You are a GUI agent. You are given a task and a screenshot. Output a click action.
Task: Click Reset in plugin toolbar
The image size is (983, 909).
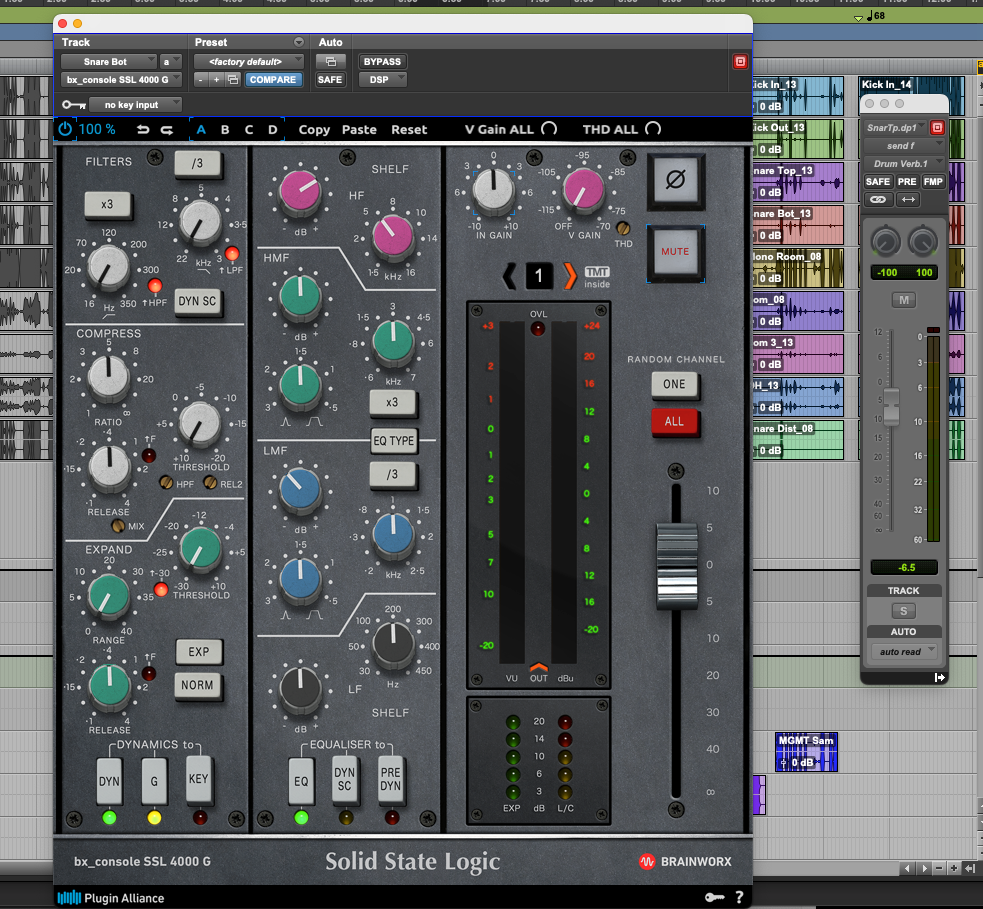point(409,130)
